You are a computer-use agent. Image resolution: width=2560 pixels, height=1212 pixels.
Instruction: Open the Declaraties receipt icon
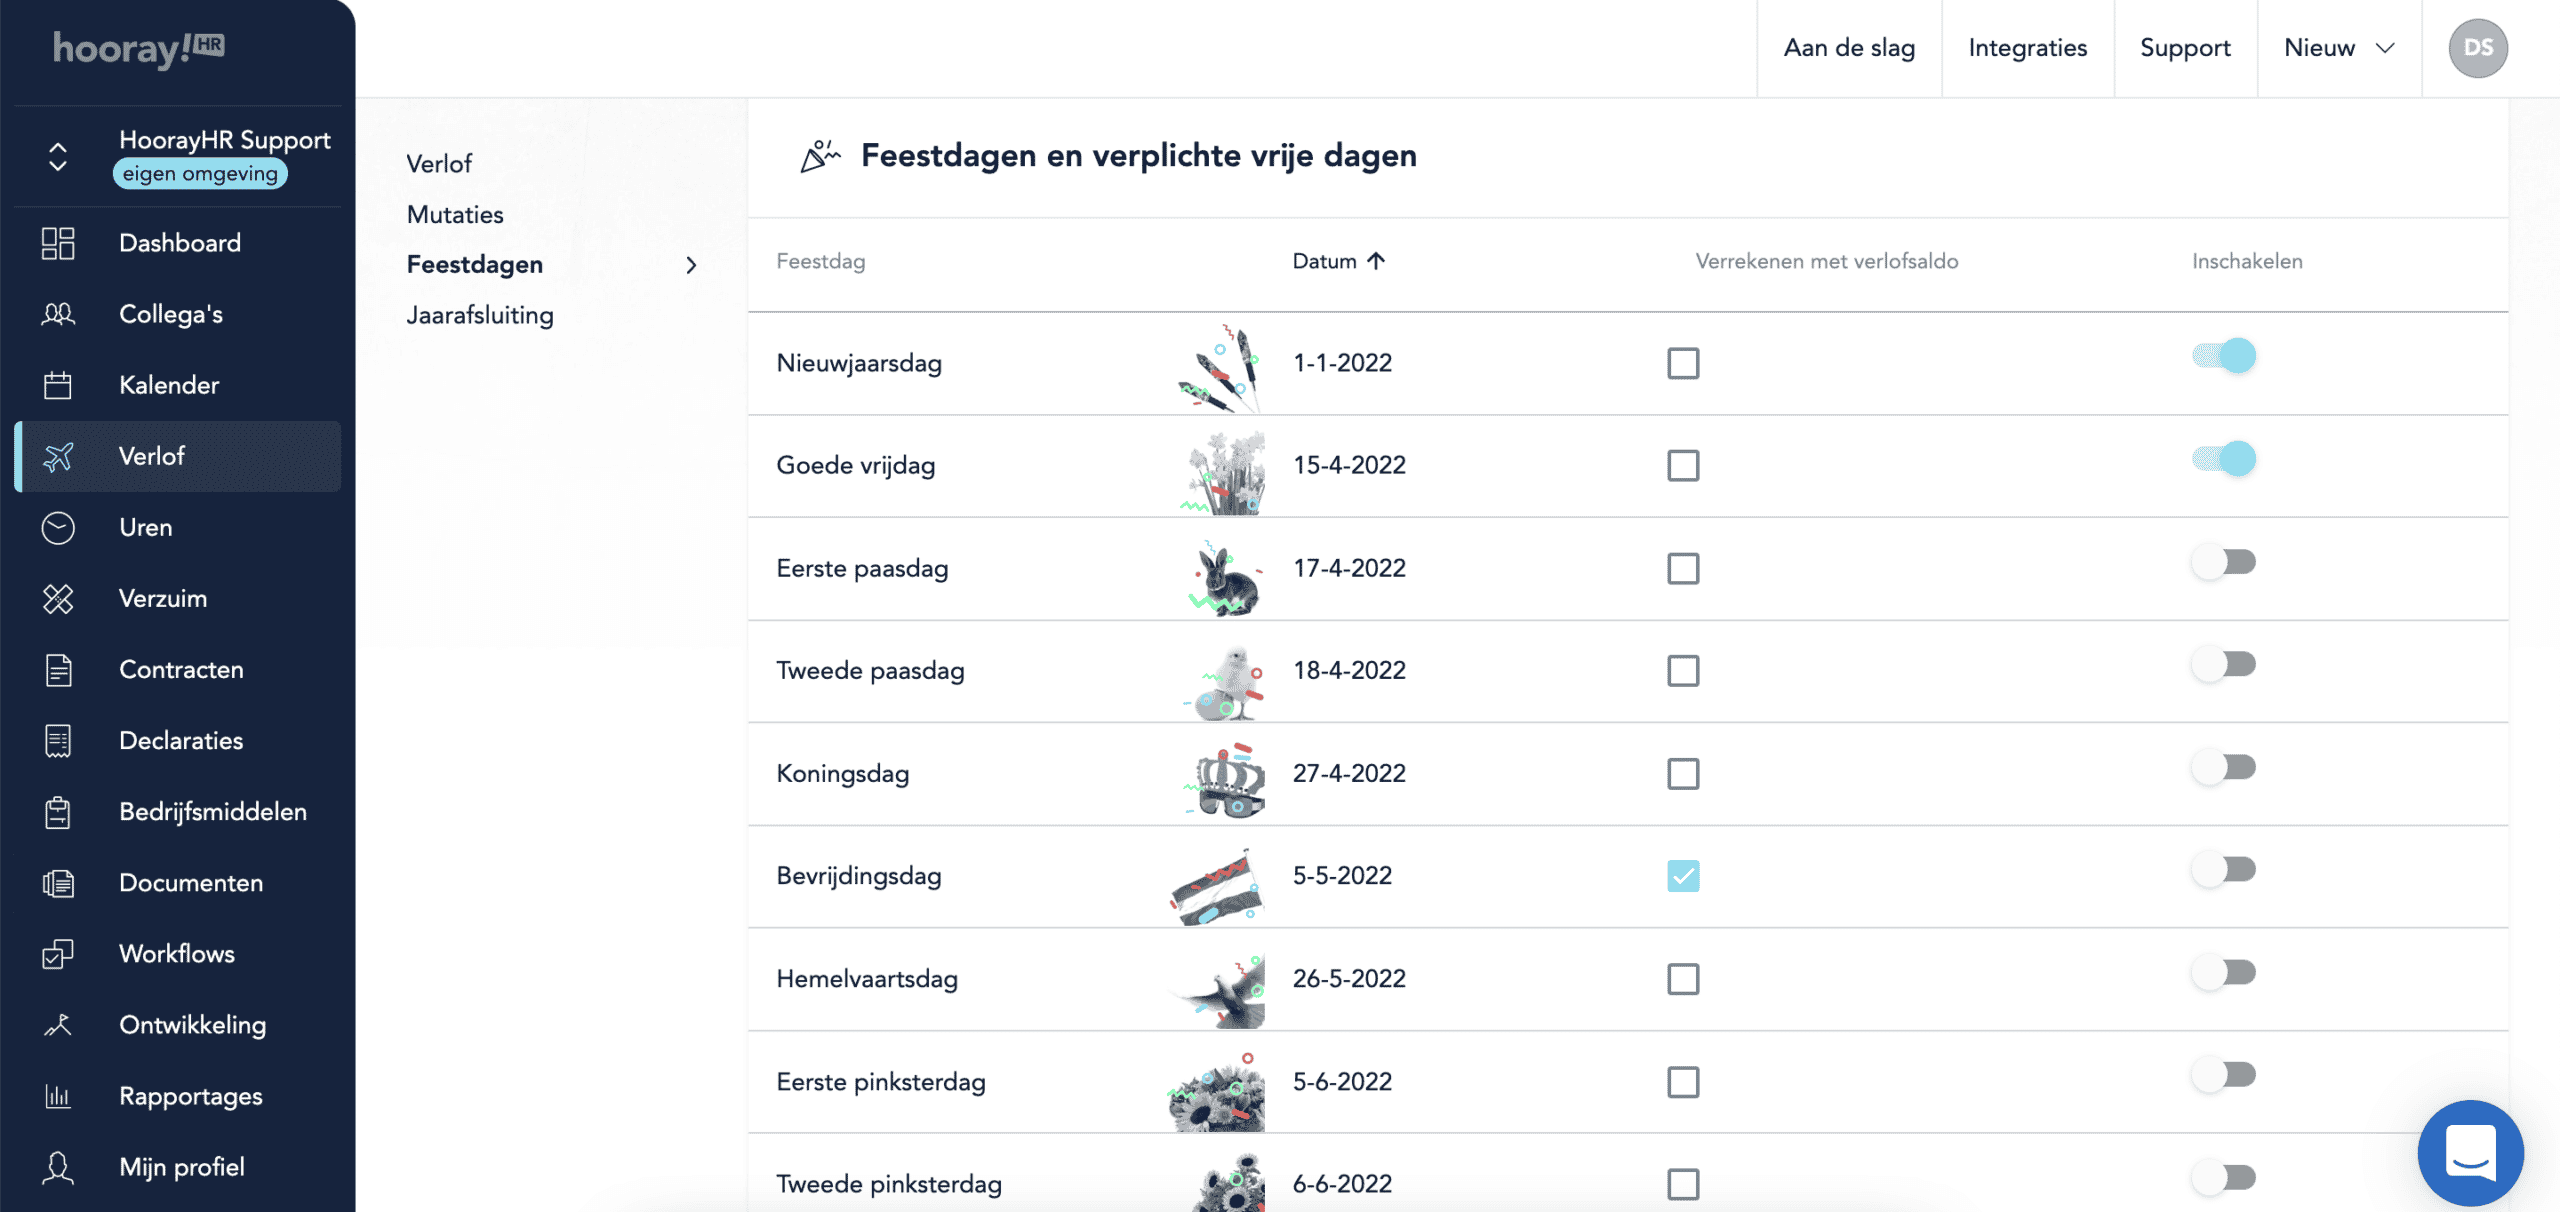58,740
